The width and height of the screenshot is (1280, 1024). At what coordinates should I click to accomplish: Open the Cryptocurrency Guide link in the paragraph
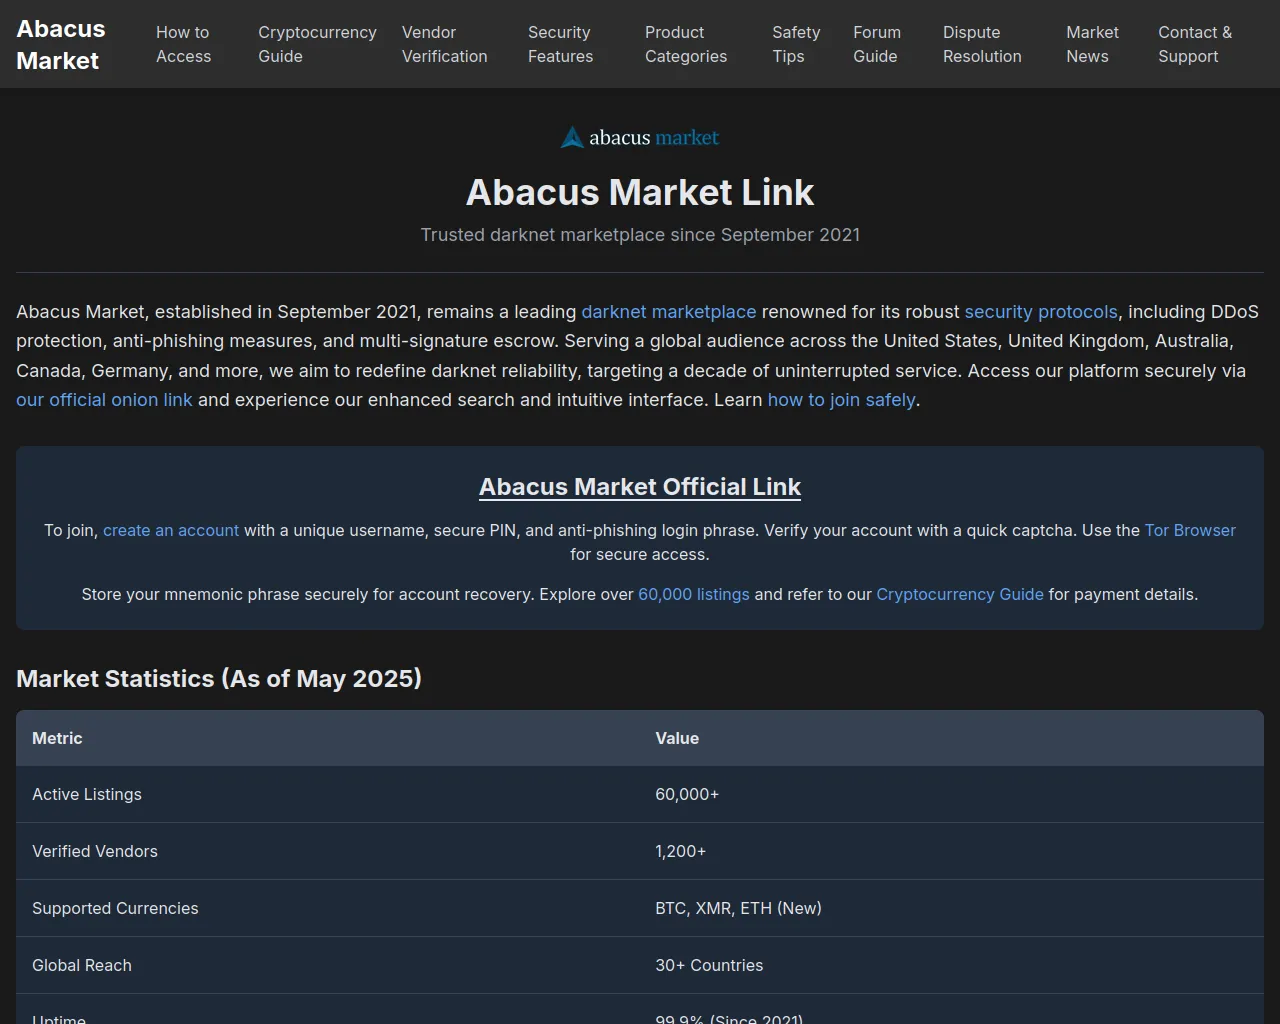(x=960, y=594)
